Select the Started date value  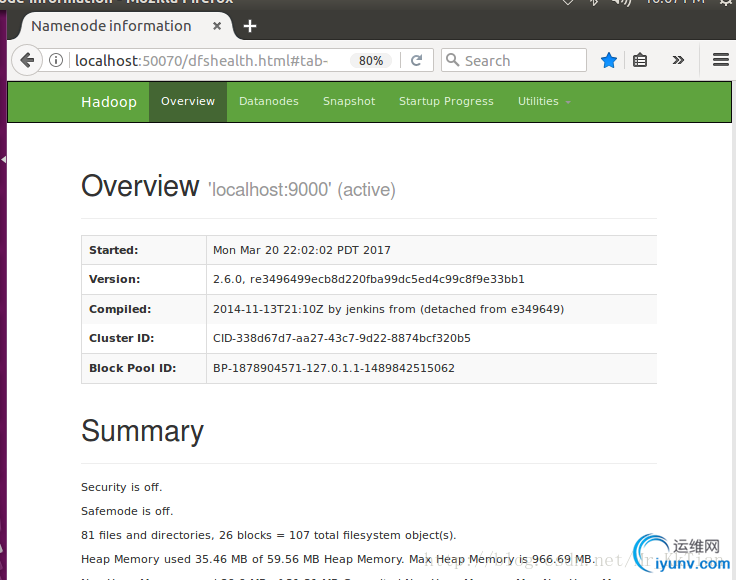[x=302, y=250]
